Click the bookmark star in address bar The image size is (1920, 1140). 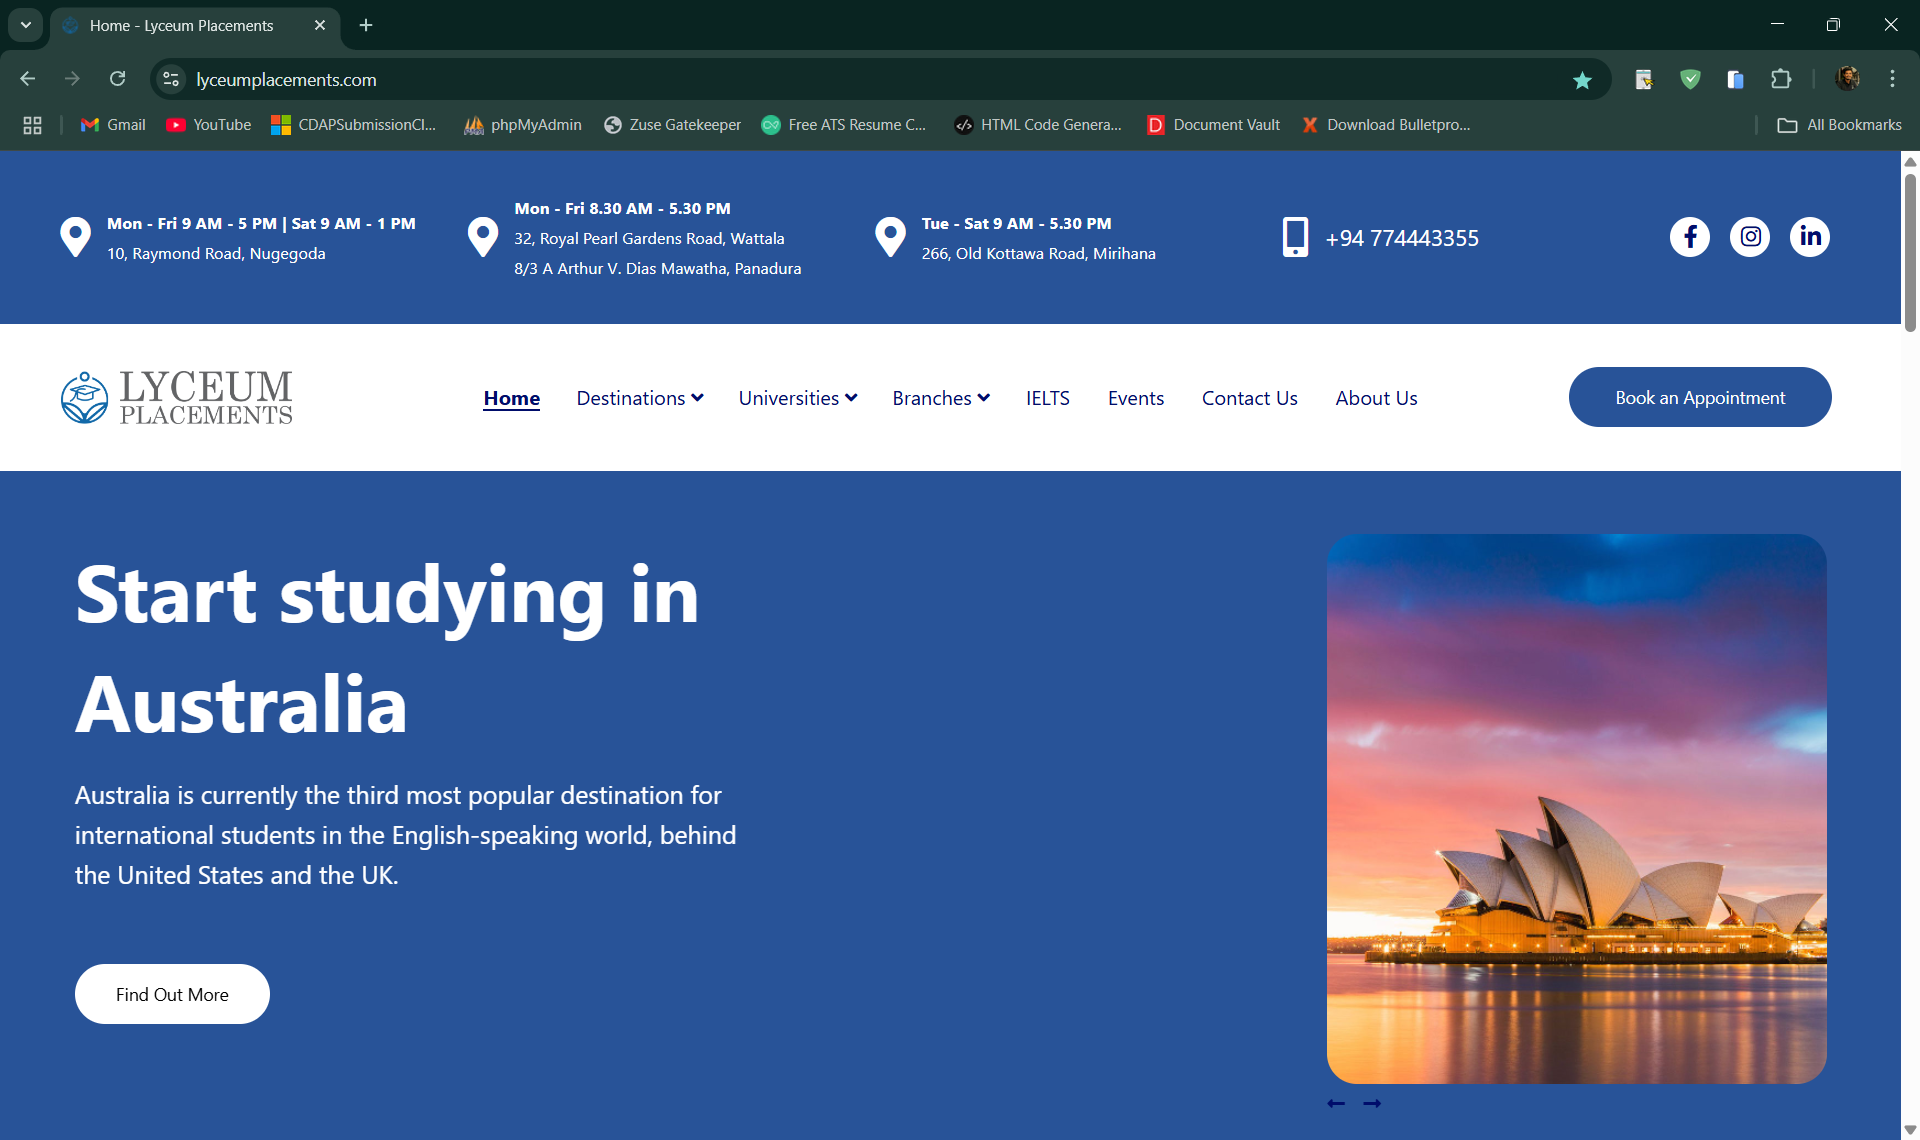tap(1582, 80)
